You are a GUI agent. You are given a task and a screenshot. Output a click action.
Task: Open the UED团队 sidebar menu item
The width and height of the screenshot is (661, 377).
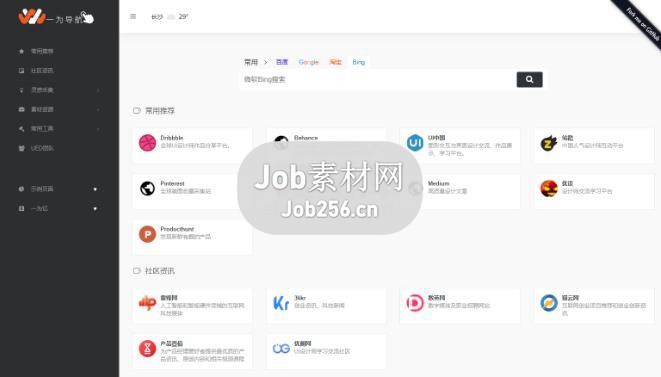pyautogui.click(x=42, y=148)
